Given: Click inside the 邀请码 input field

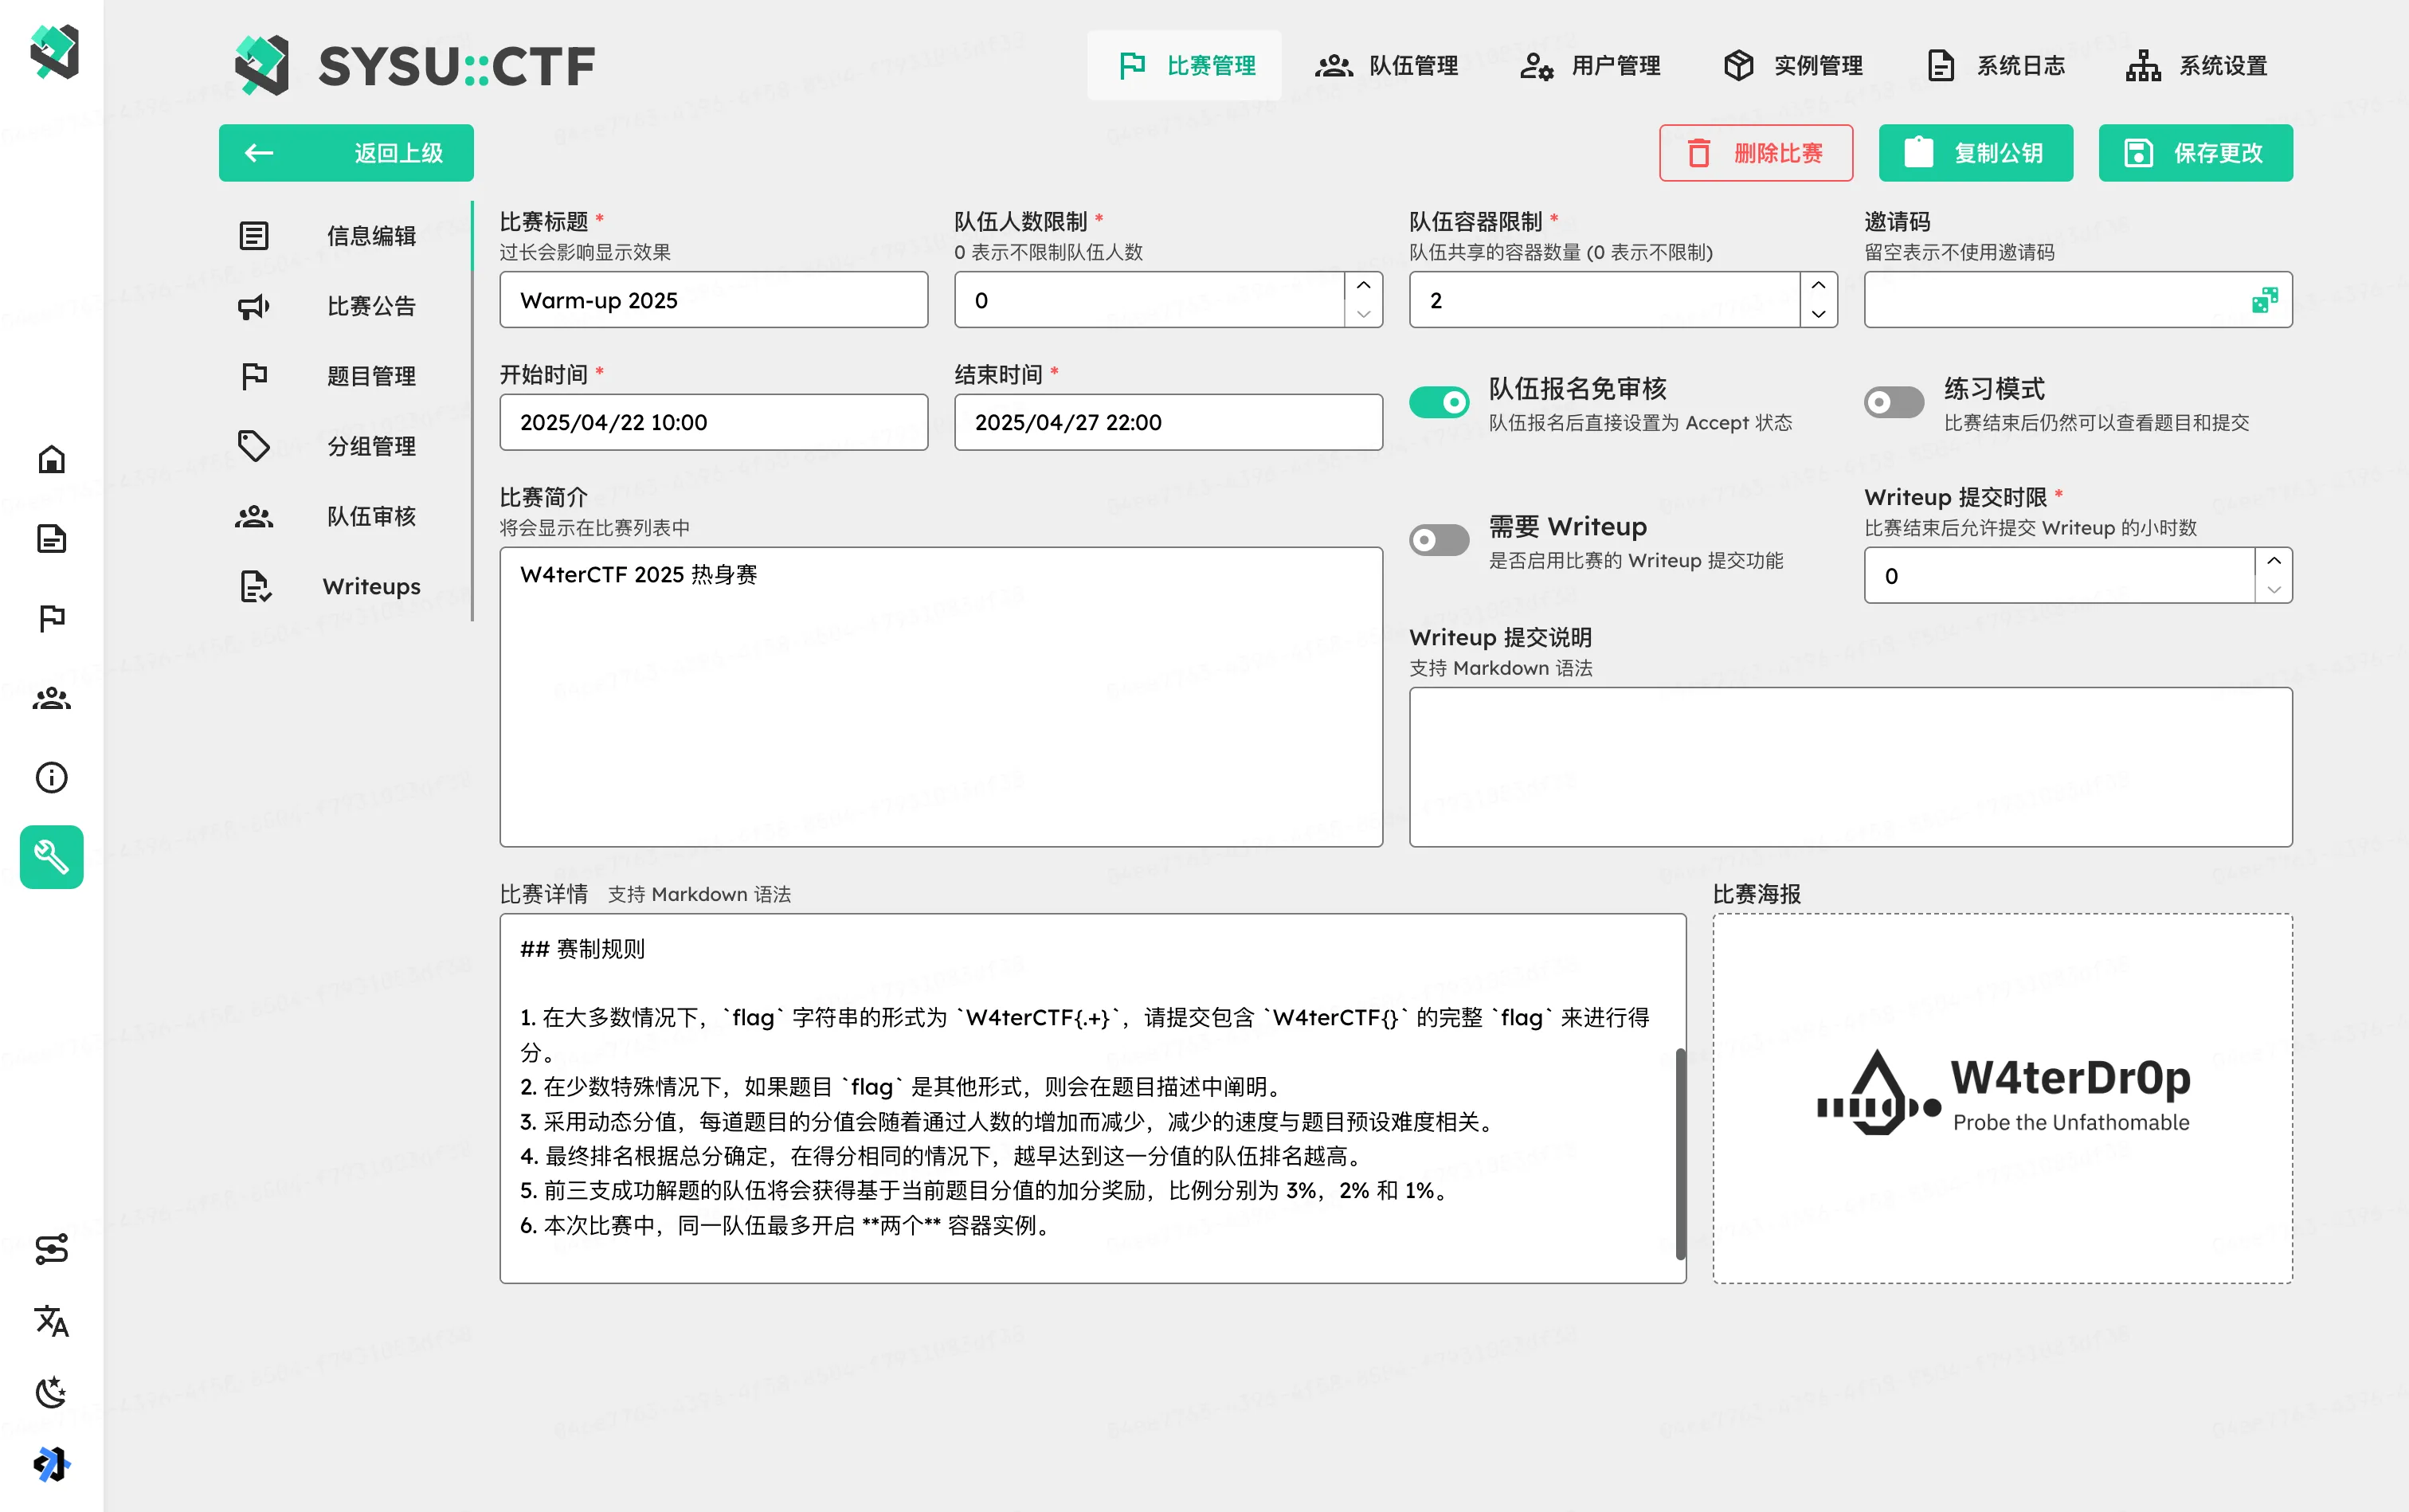Looking at the screenshot, I should tap(2050, 299).
